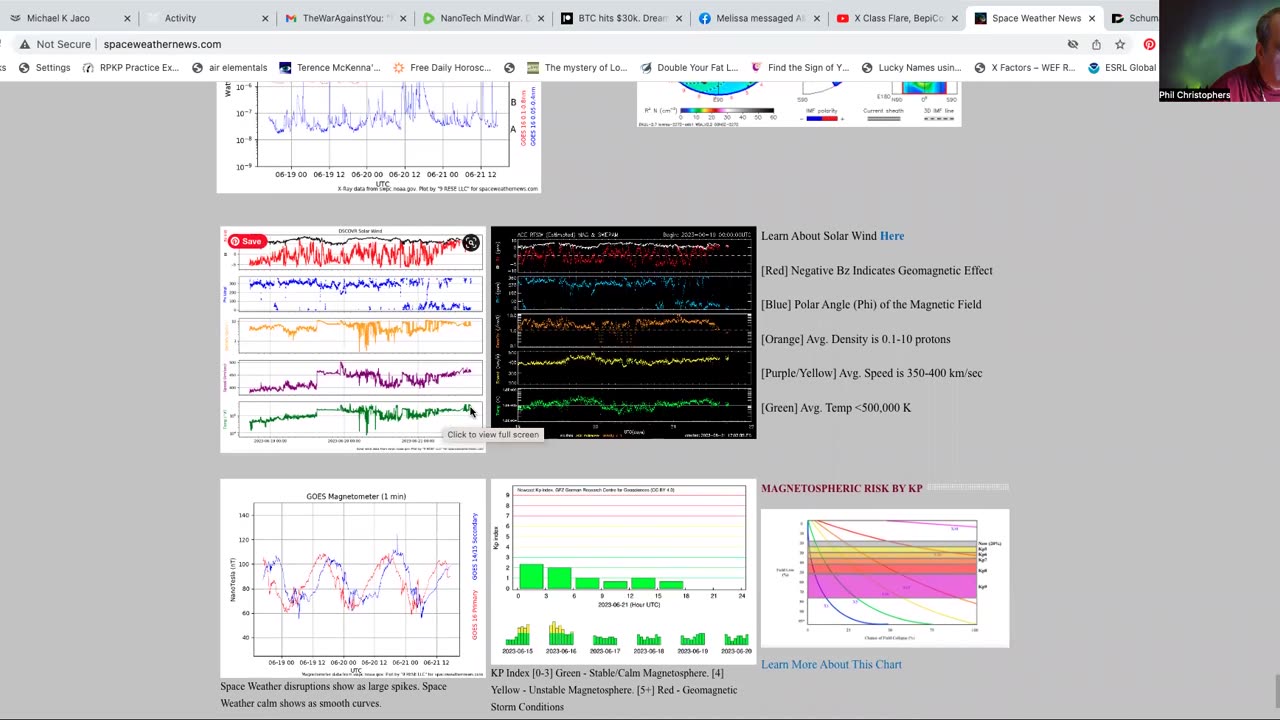Image resolution: width=1280 pixels, height=720 pixels.
Task: Open the air elementals bookmark
Action: [x=229, y=68]
